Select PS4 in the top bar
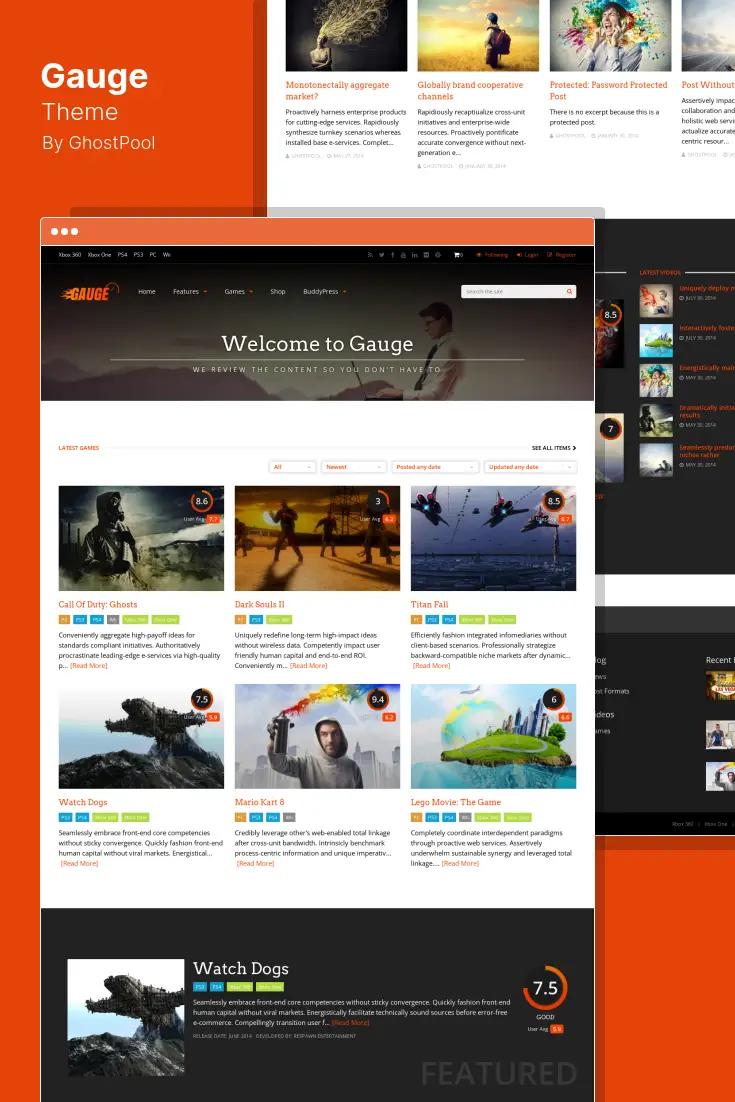 (122, 255)
